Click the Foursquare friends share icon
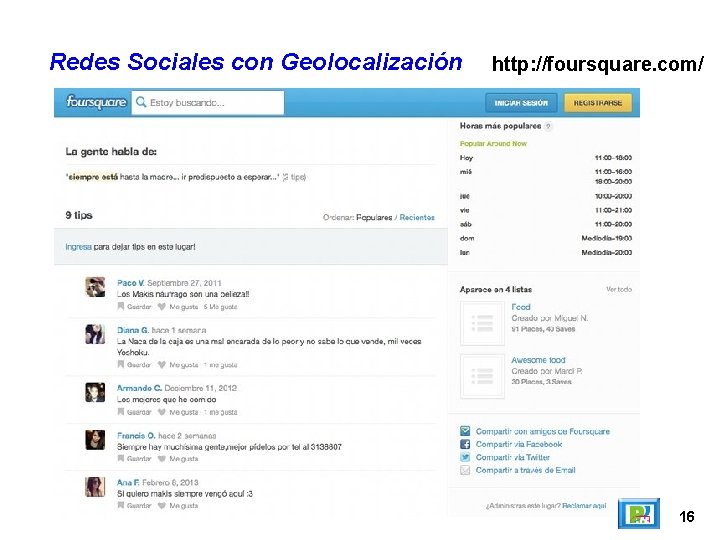 pos(465,431)
